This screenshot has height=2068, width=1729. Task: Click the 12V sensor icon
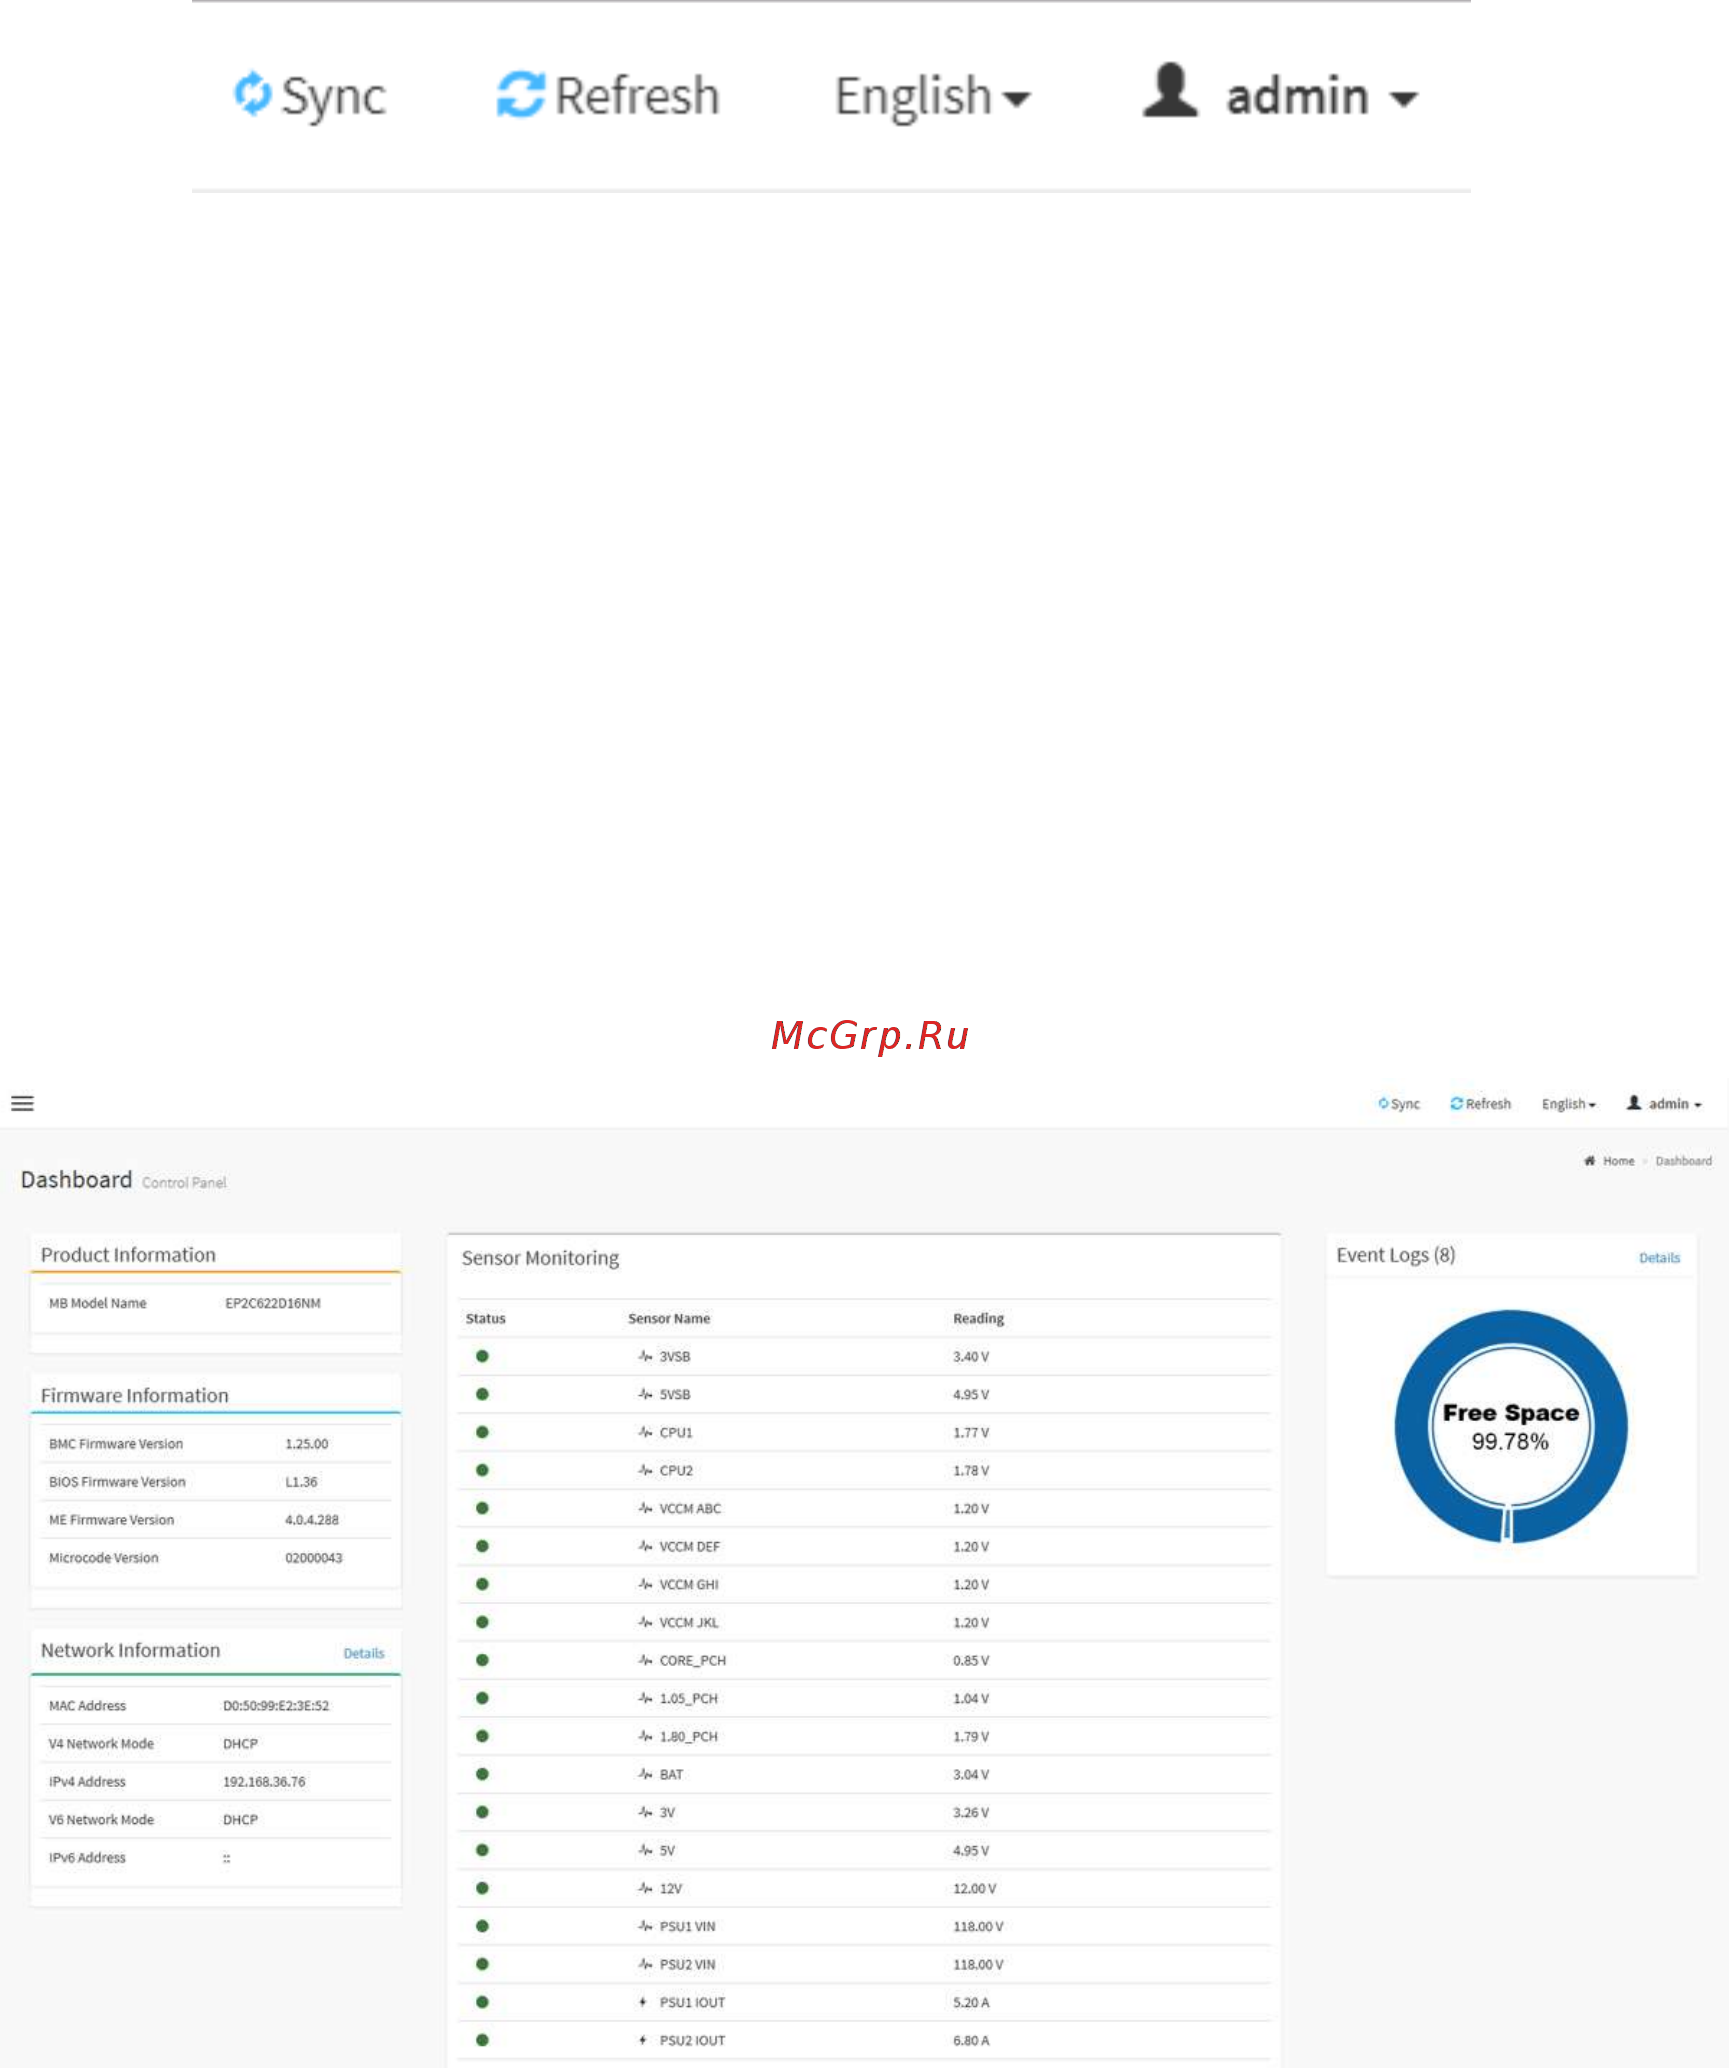click(646, 1888)
